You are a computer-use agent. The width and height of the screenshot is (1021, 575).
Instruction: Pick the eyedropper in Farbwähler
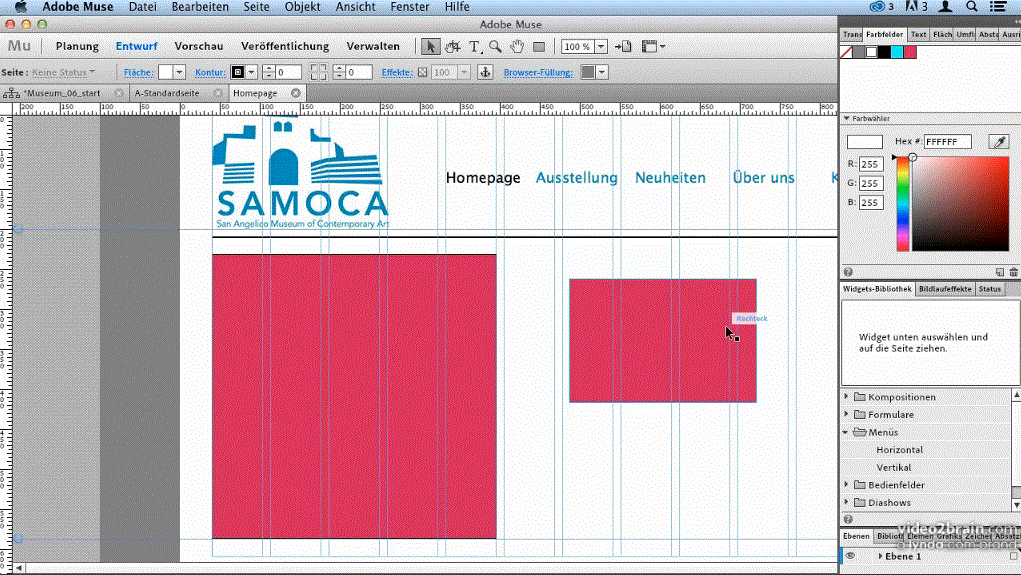999,141
